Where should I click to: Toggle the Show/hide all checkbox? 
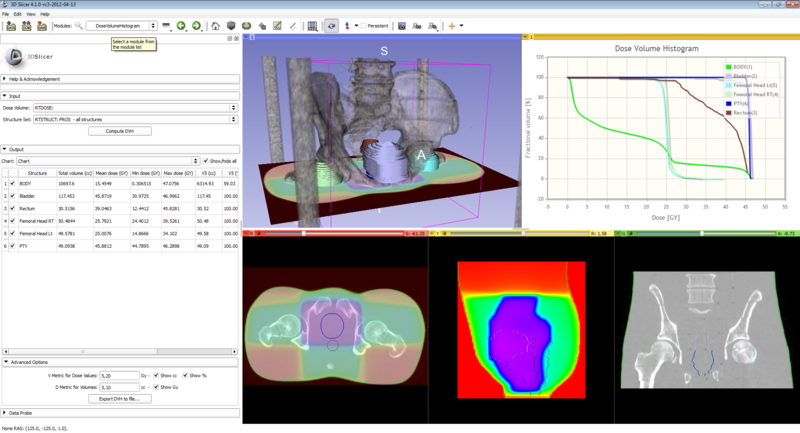tap(206, 161)
